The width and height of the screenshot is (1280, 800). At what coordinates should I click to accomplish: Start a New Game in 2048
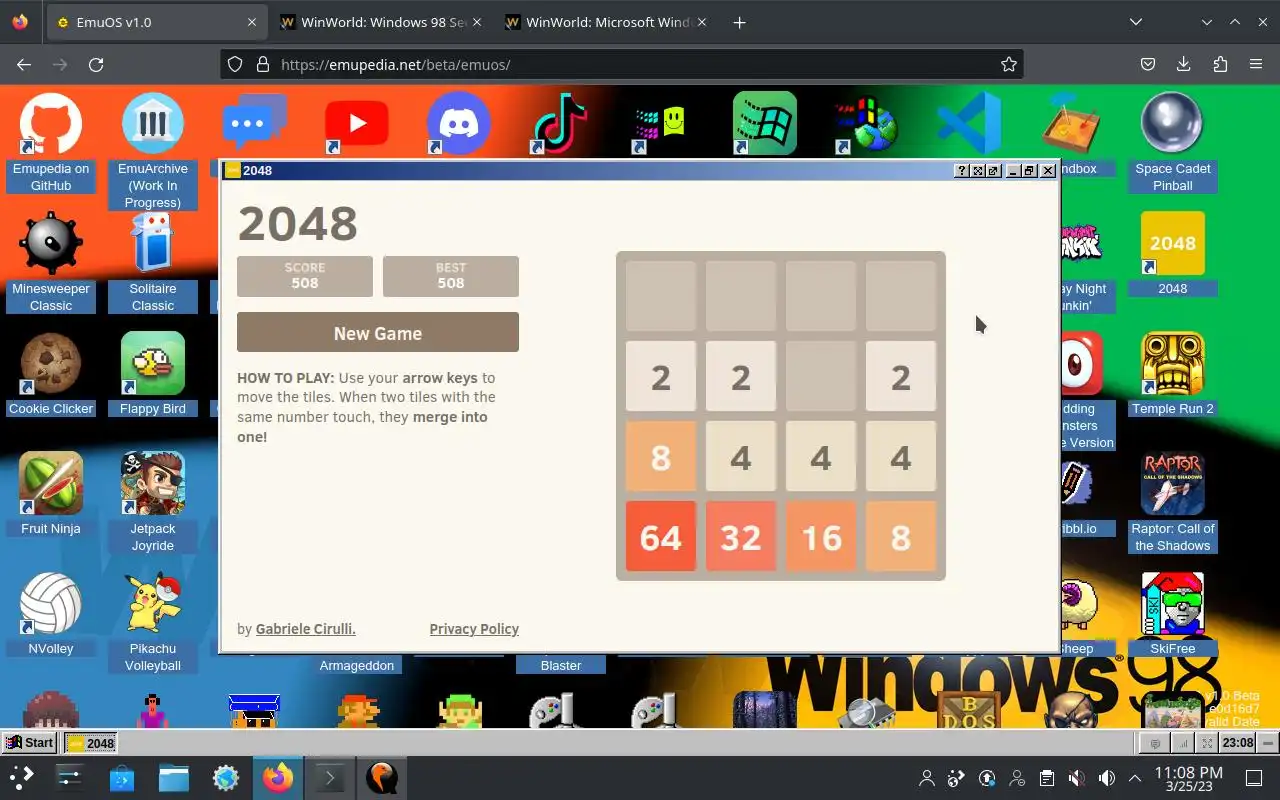[x=378, y=333]
